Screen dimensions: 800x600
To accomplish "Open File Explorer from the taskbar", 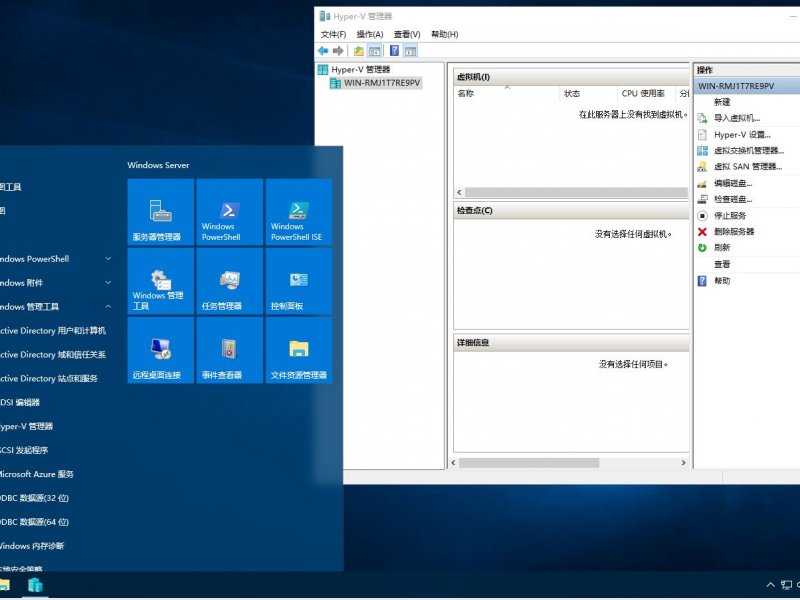I will tap(5, 585).
